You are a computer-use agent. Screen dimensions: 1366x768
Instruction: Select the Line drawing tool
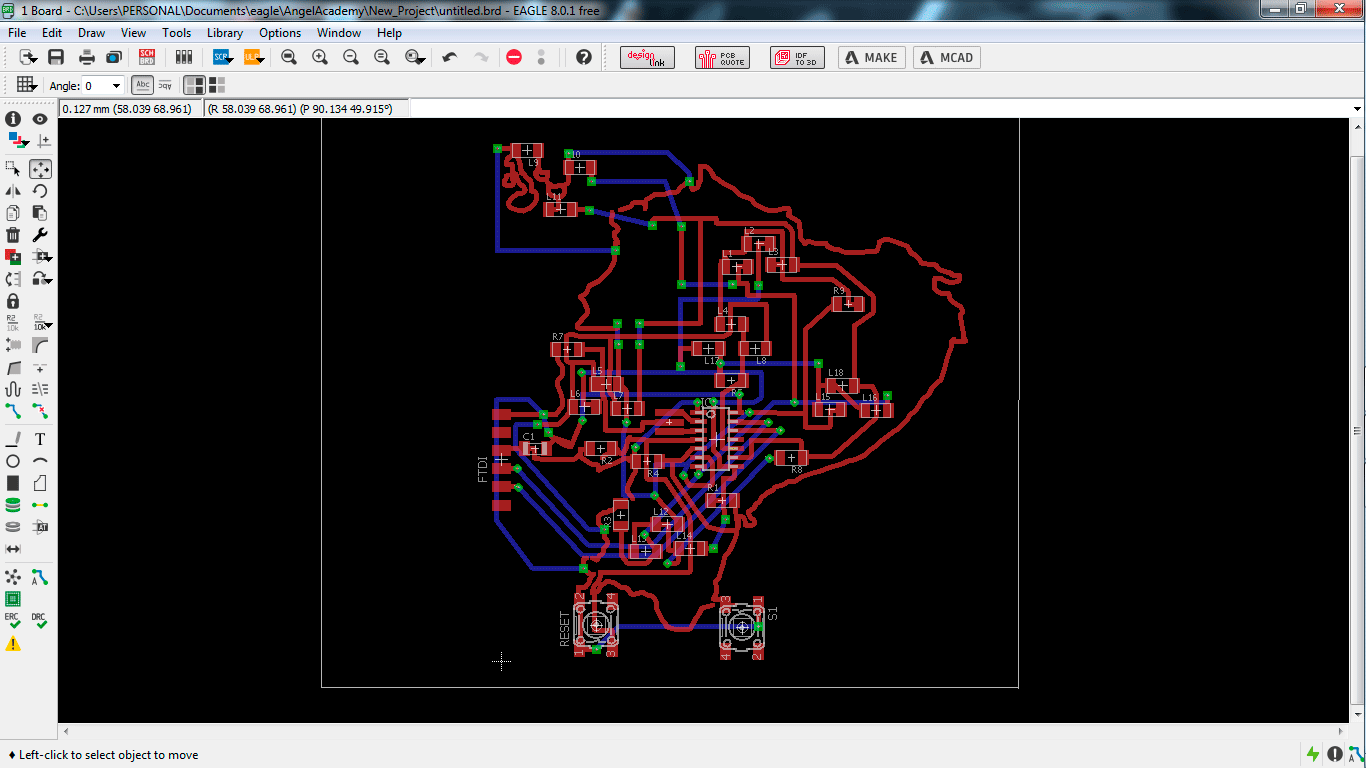(x=13, y=439)
